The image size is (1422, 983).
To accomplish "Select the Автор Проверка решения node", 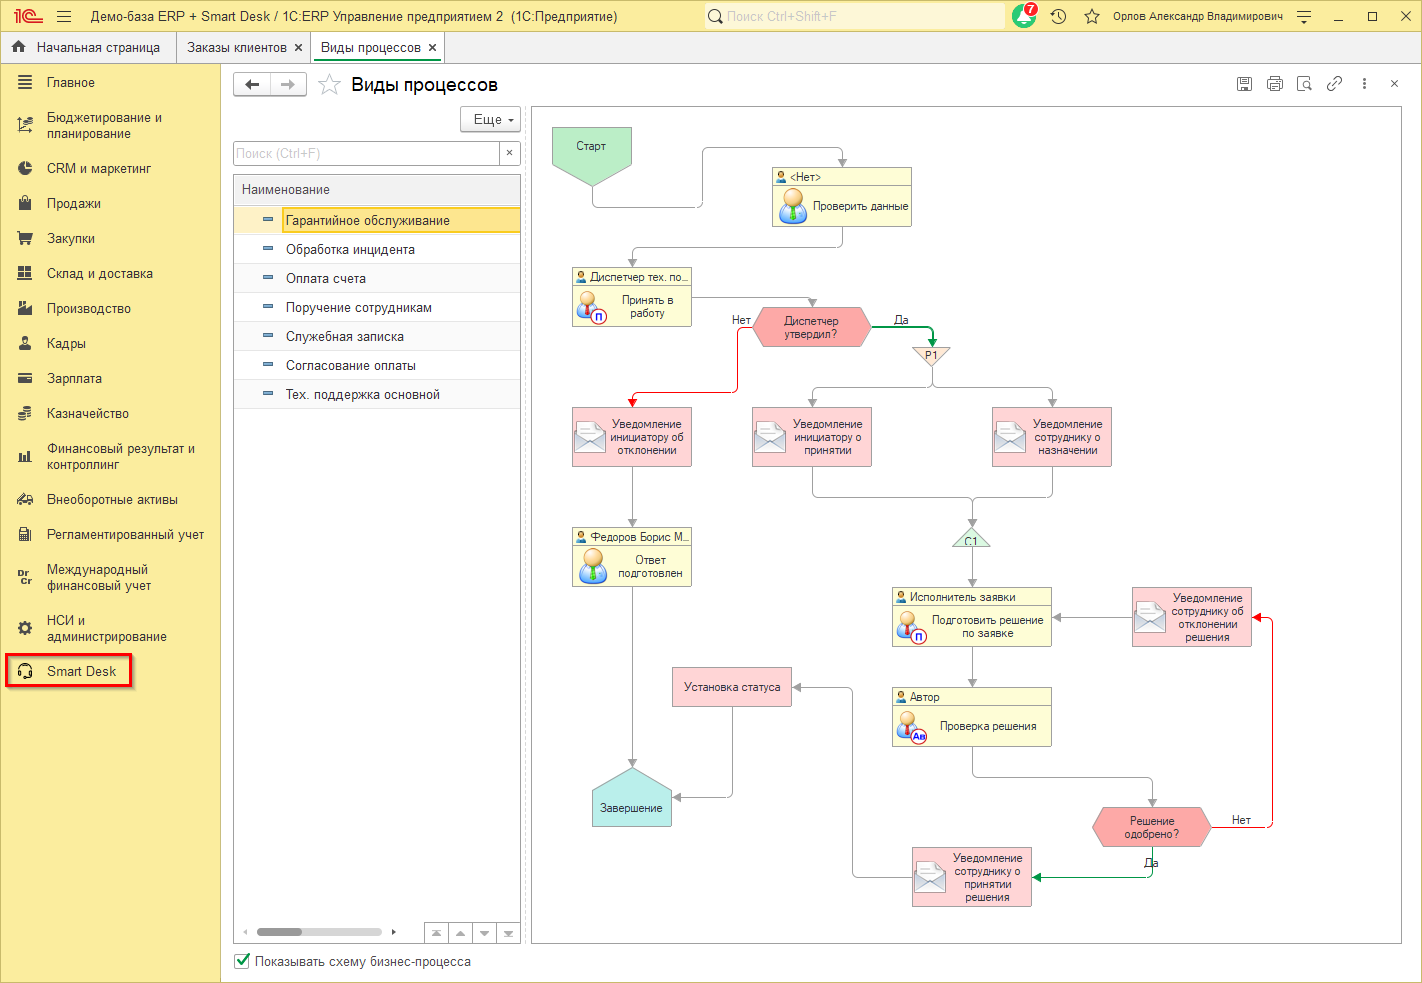I will [972, 717].
